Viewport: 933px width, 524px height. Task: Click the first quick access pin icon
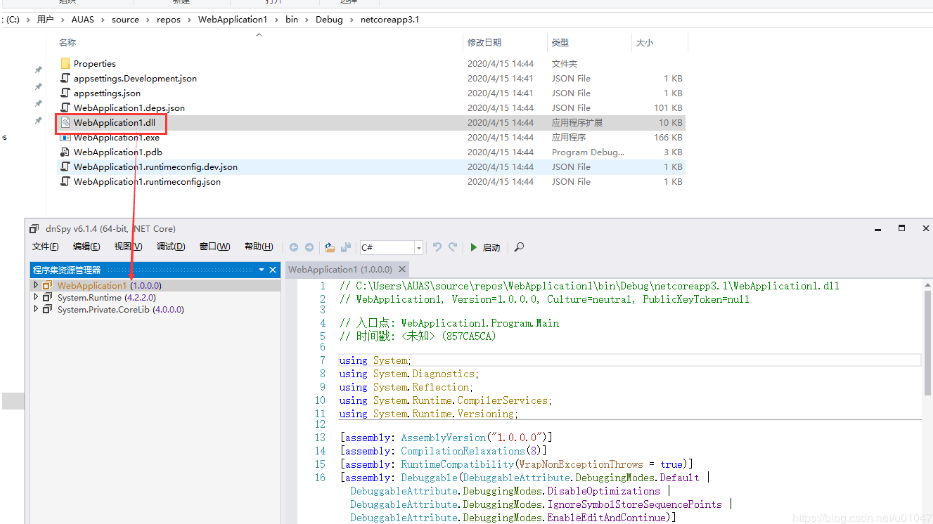[38, 70]
